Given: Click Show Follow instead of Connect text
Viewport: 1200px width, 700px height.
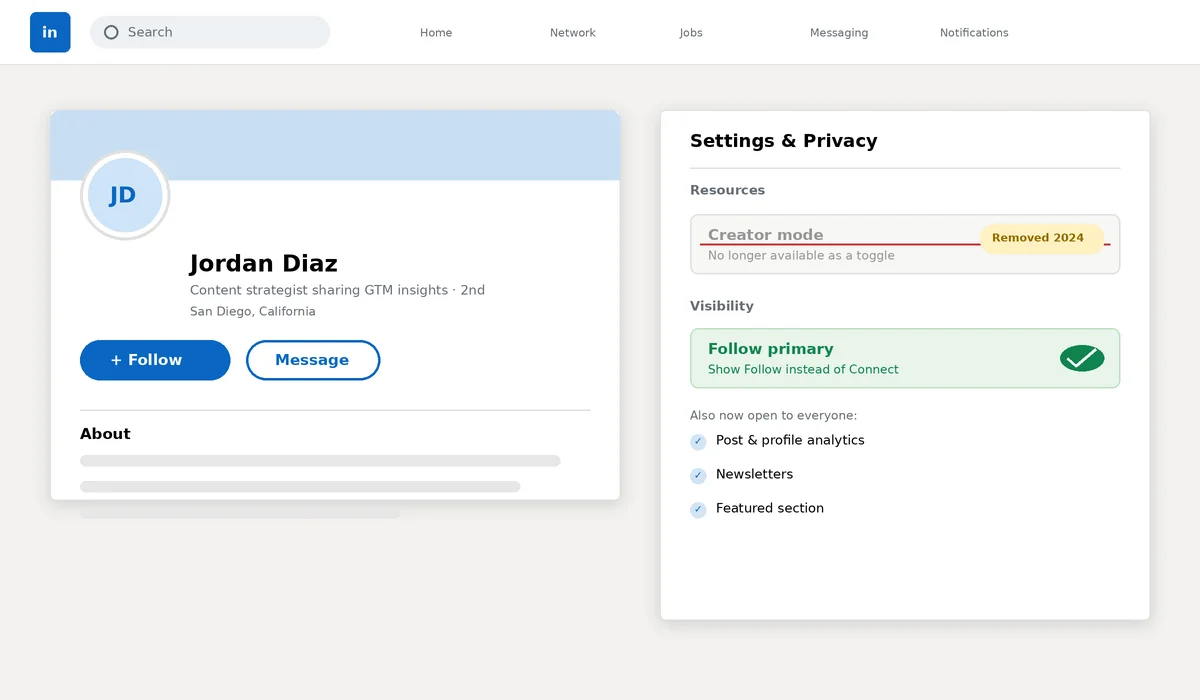Looking at the screenshot, I should (803, 370).
